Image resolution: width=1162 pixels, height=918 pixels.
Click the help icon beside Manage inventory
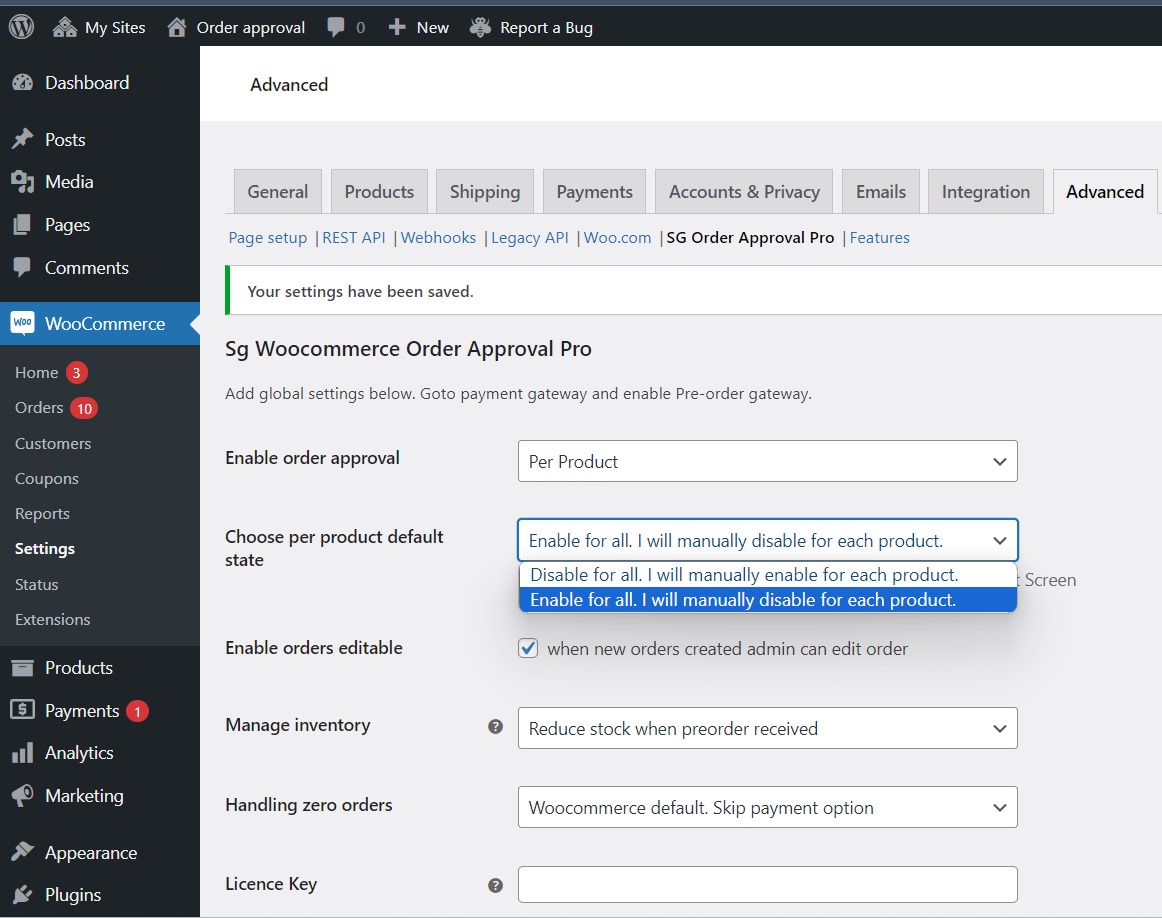point(495,727)
